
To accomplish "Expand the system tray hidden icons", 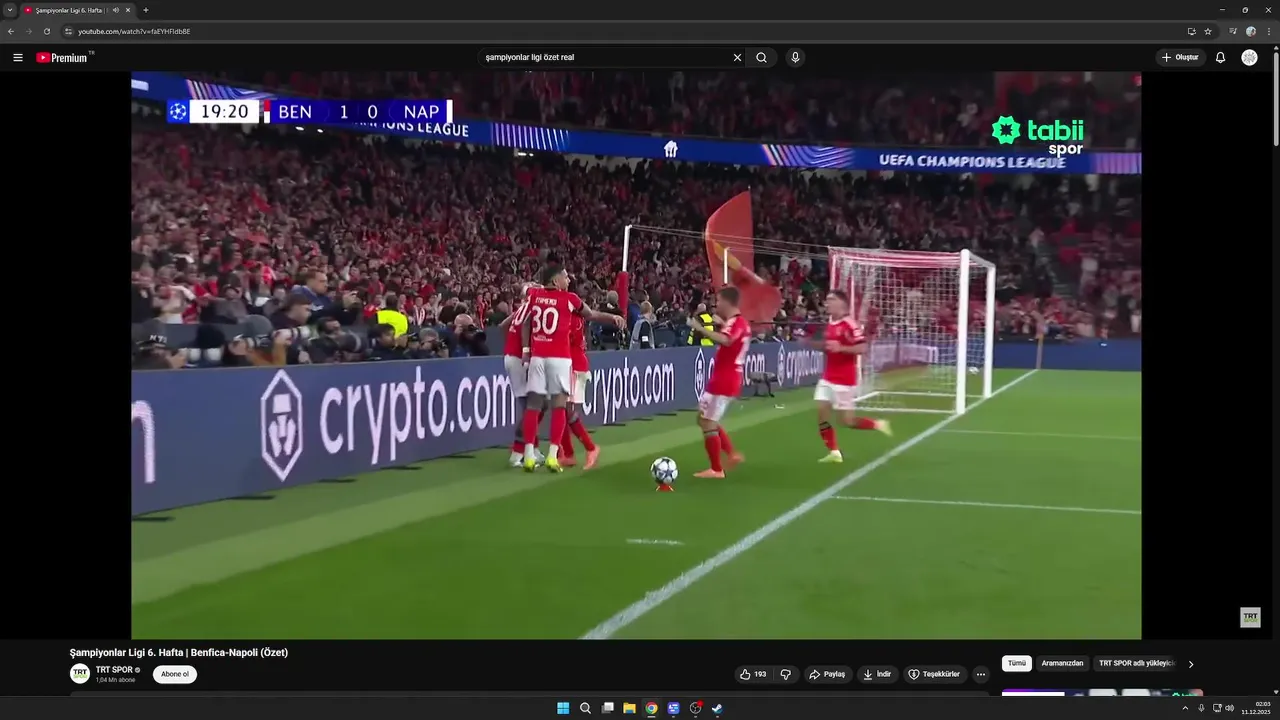I will coord(1186,708).
